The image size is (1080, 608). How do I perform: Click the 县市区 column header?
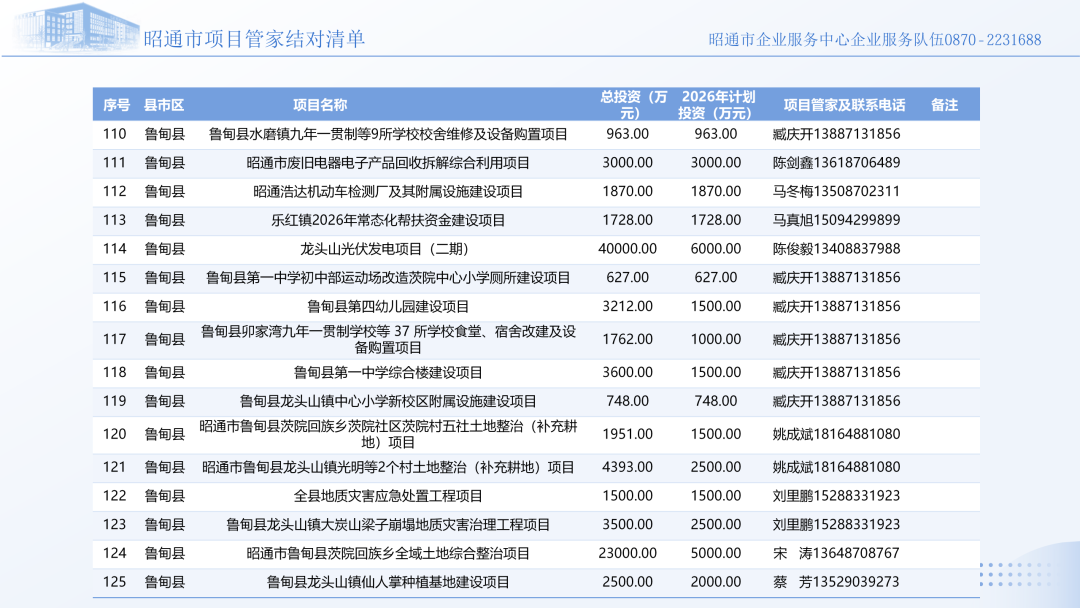pos(164,105)
